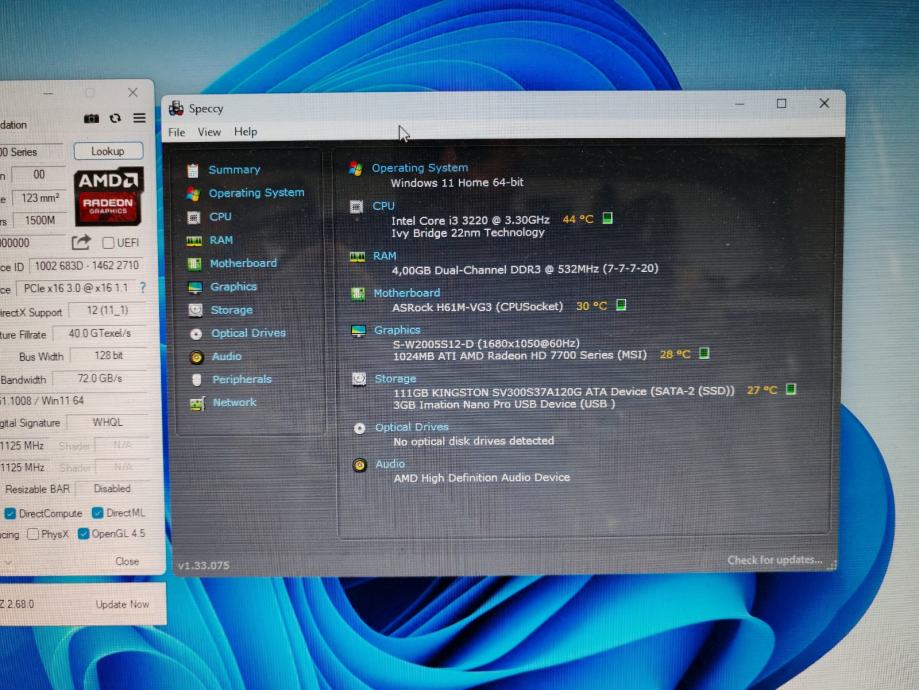Toggle the PhysX checkbox in GPU-Z
The image size is (919, 690).
(33, 534)
